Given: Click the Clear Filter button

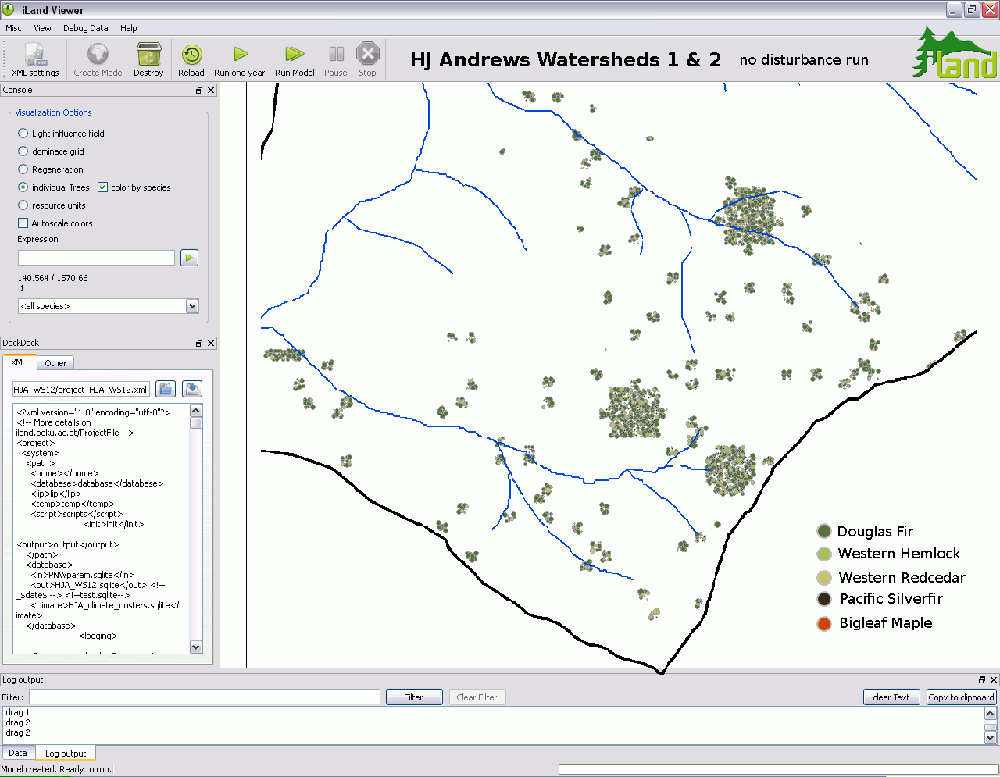Looking at the screenshot, I should pyautogui.click(x=477, y=697).
